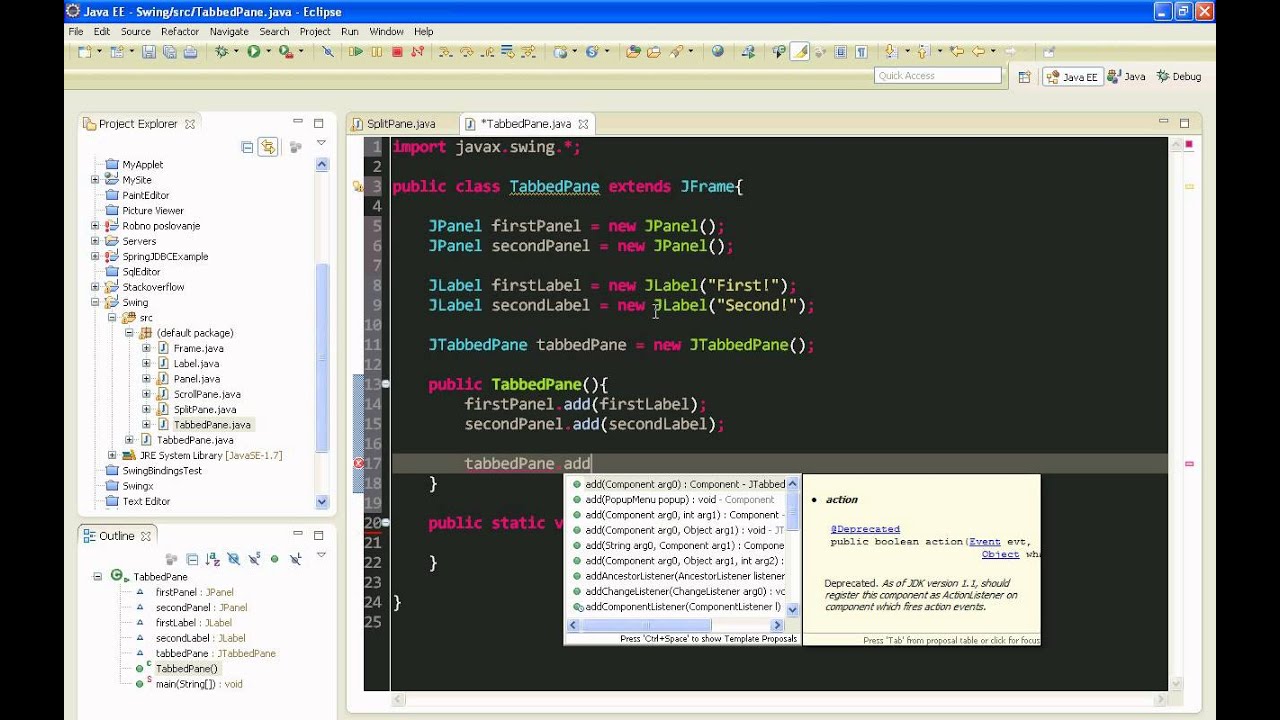Switch to the Java perspective

pos(1126,76)
